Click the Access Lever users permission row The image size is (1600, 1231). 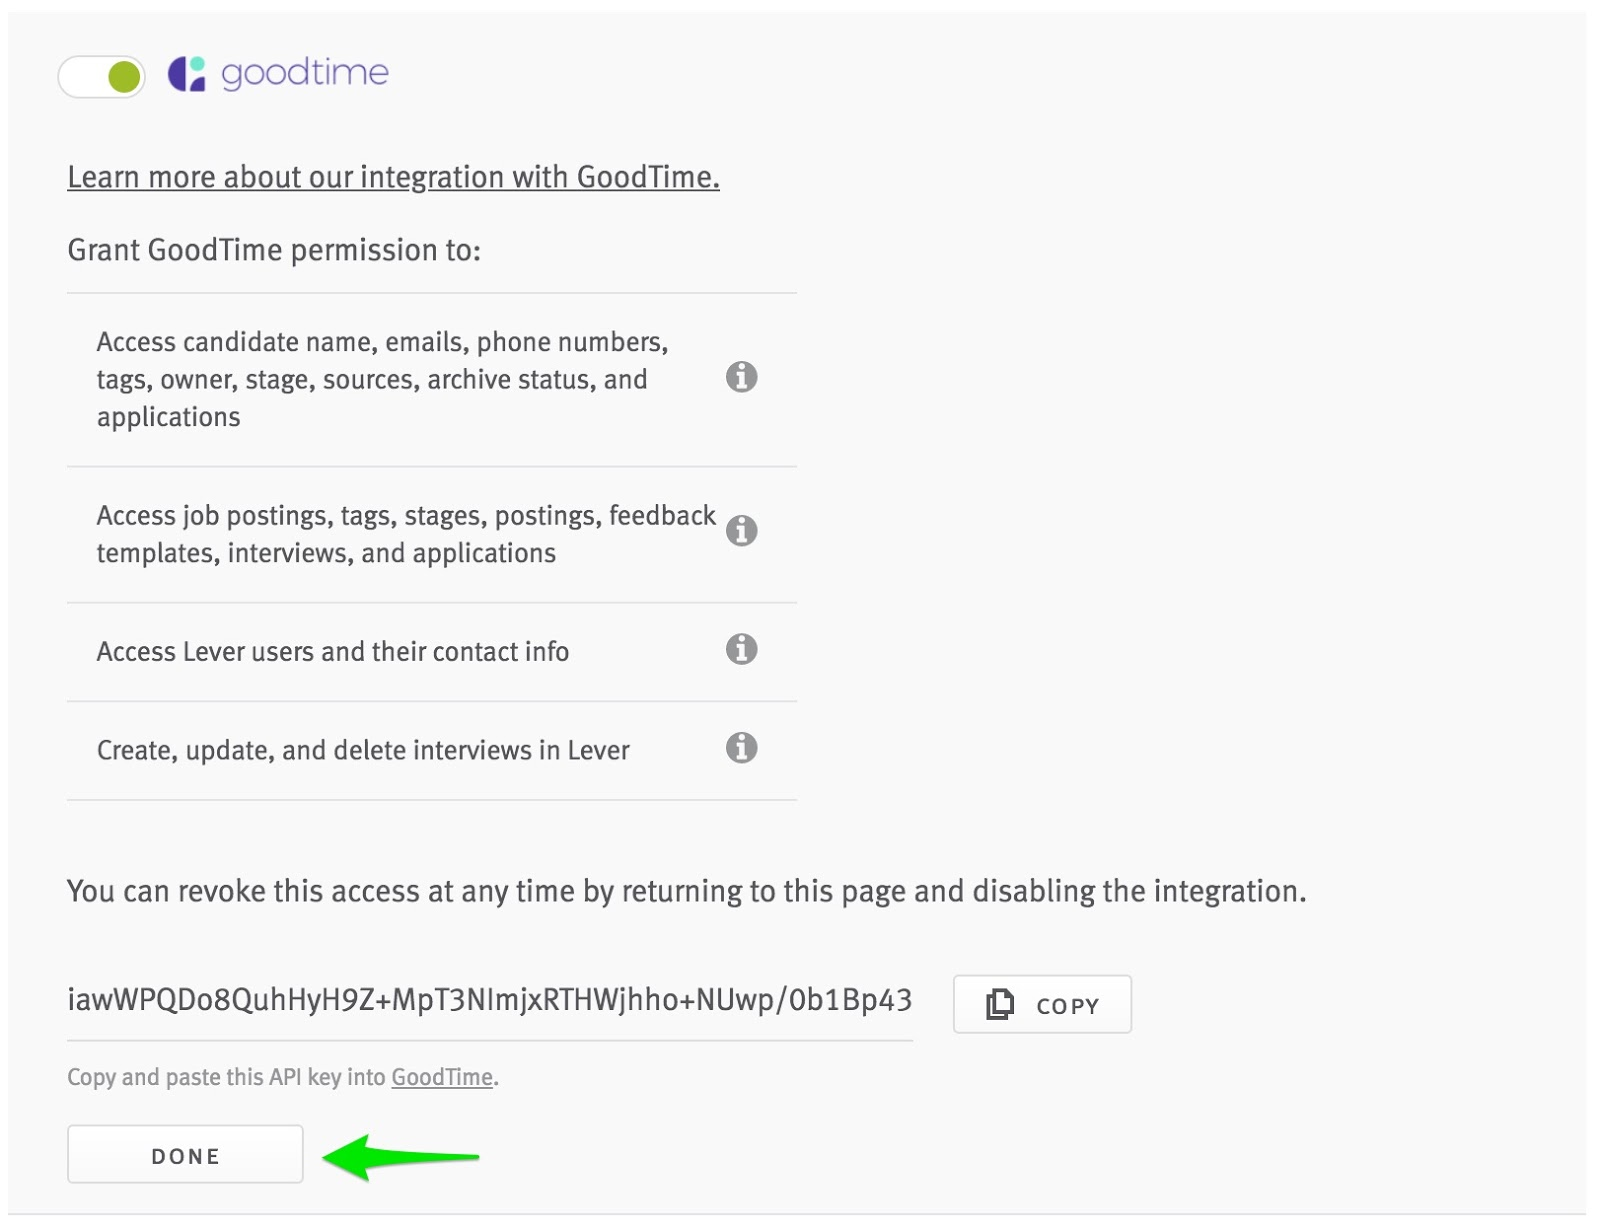333,652
